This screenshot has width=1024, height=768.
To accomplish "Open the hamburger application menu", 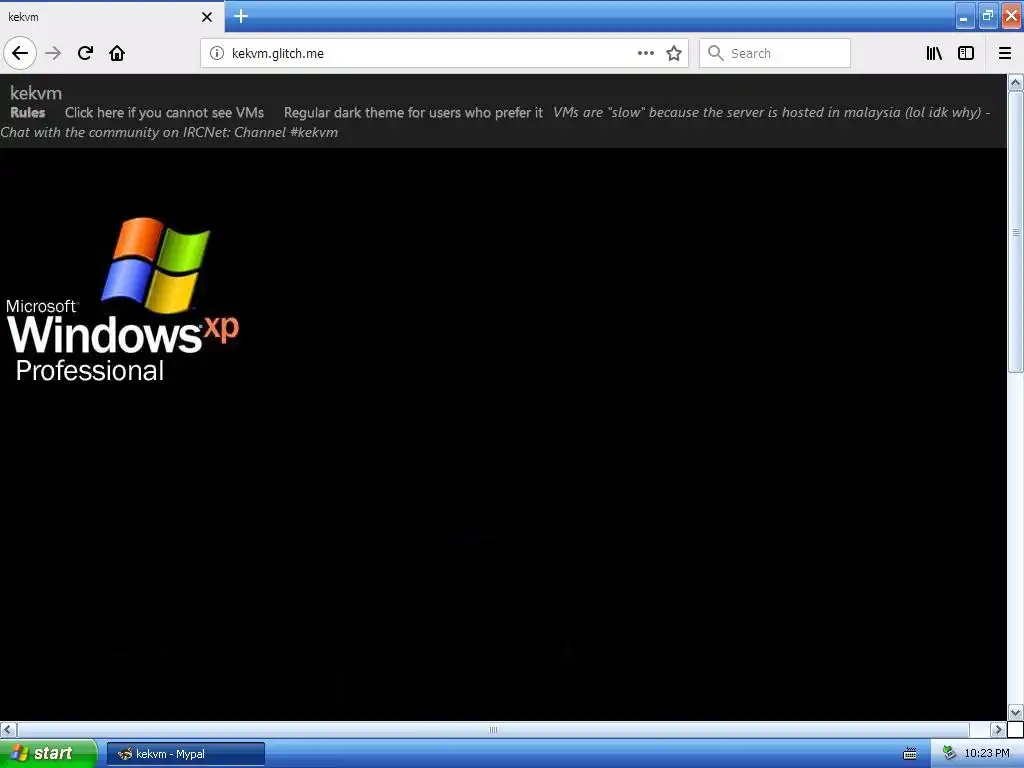I will coord(1005,53).
